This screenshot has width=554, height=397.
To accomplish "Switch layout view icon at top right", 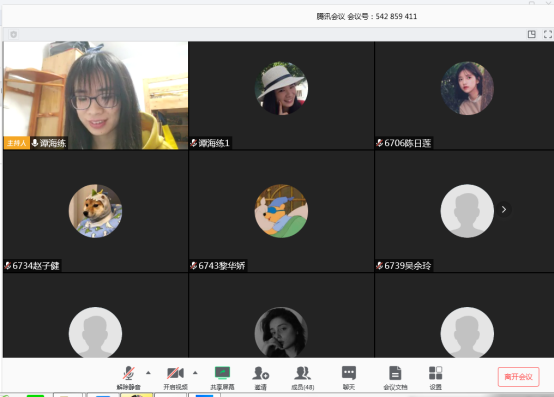I will point(531,34).
